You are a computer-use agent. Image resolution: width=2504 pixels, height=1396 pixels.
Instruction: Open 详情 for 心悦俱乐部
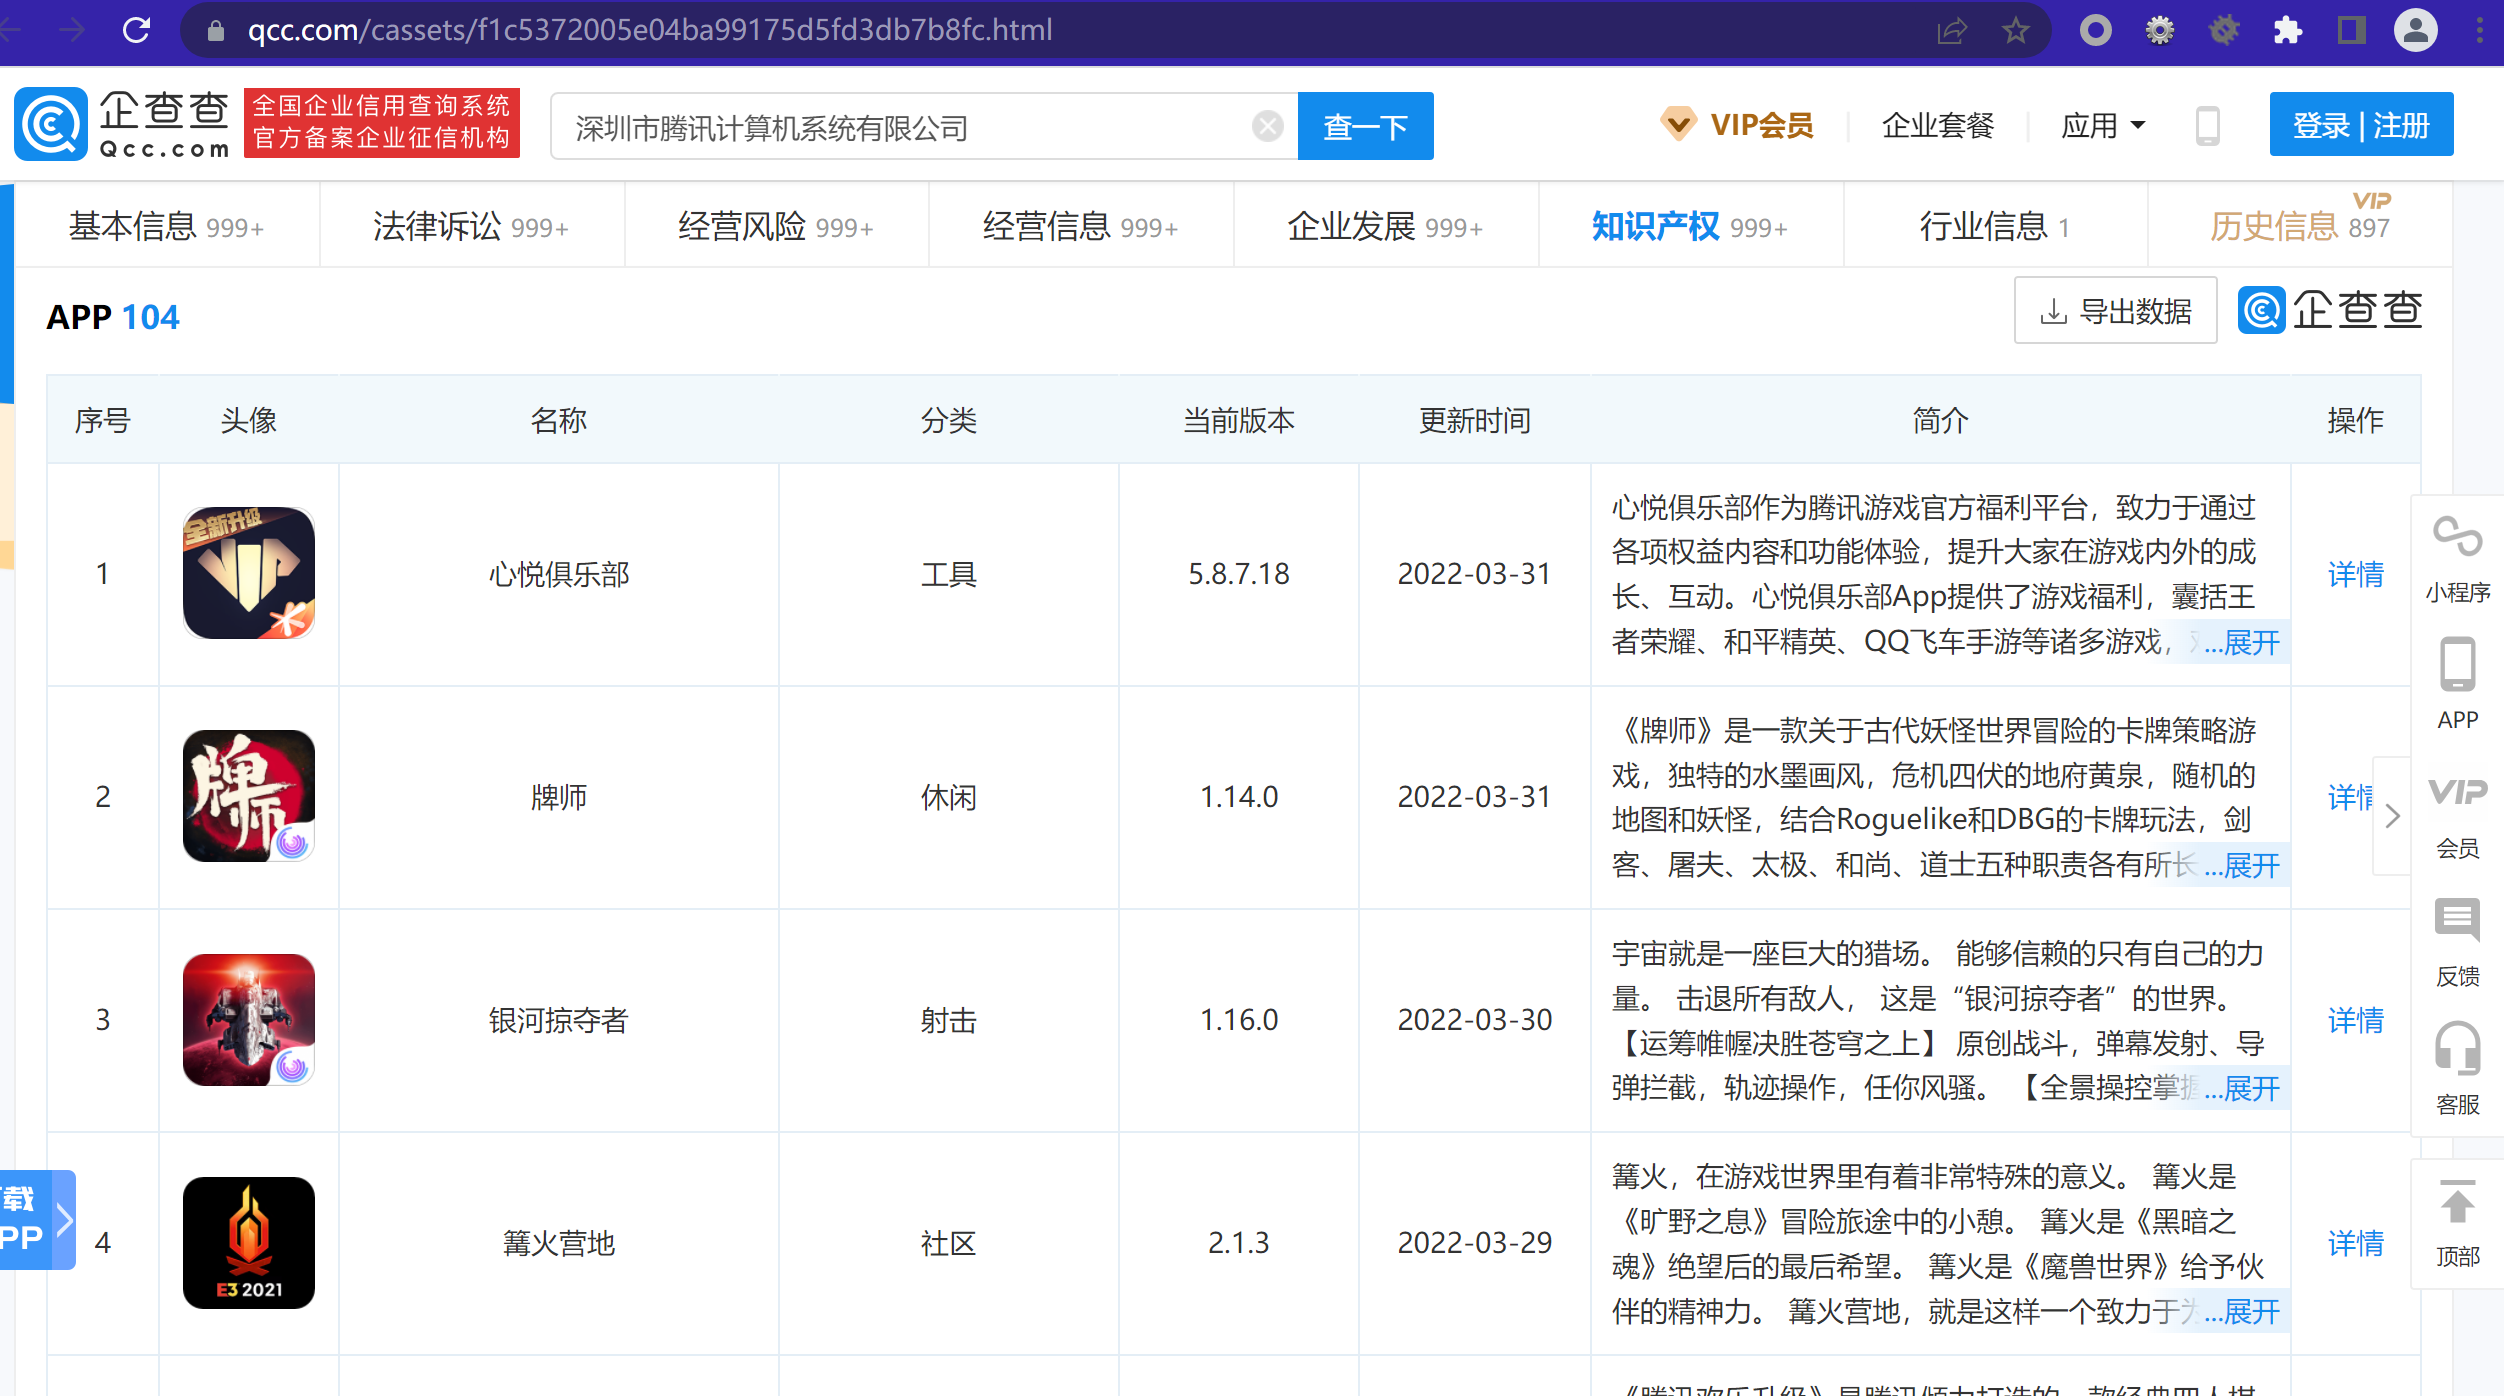2355,574
